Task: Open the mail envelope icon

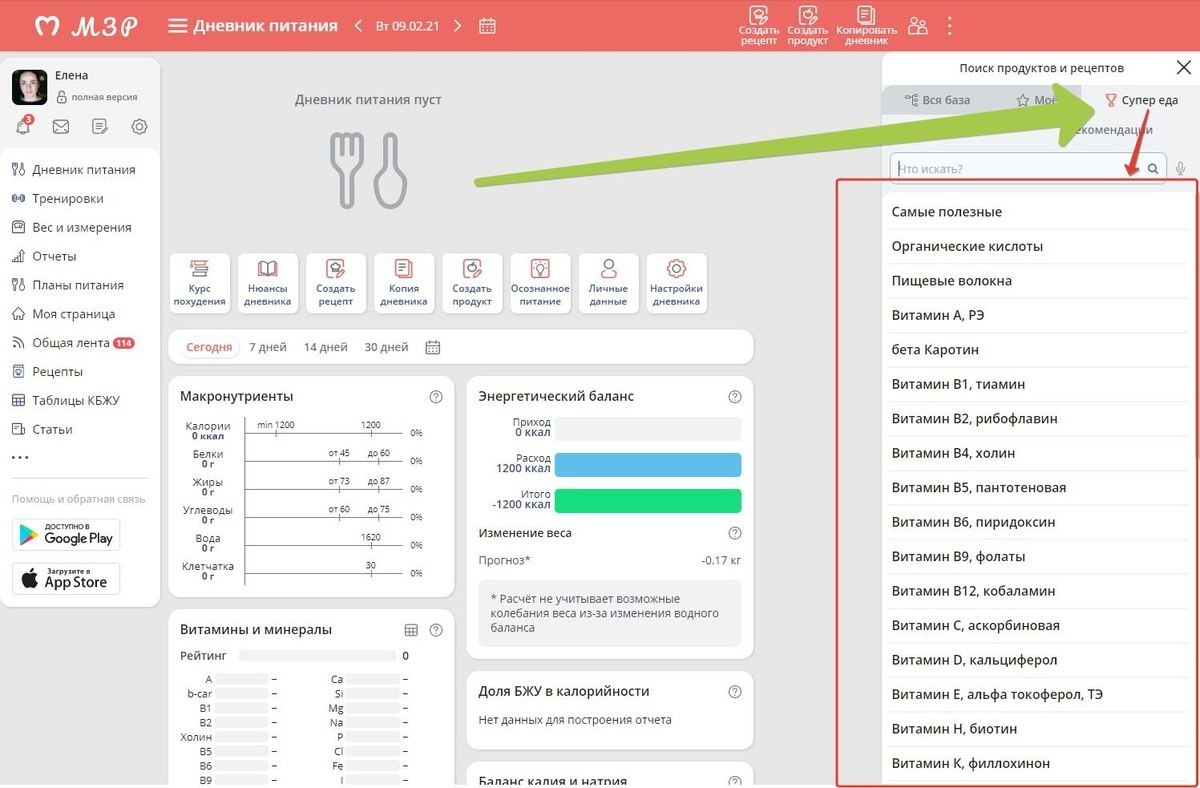Action: click(x=61, y=127)
